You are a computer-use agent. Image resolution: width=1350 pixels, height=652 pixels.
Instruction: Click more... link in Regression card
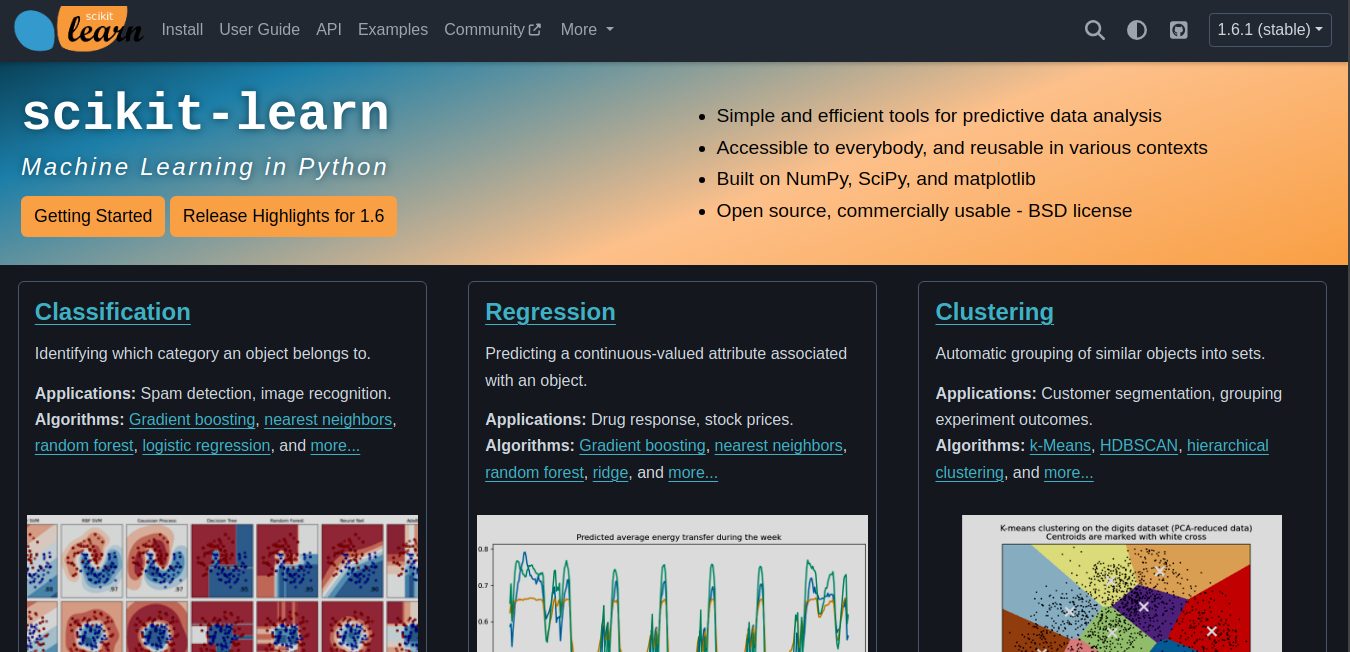[693, 472]
